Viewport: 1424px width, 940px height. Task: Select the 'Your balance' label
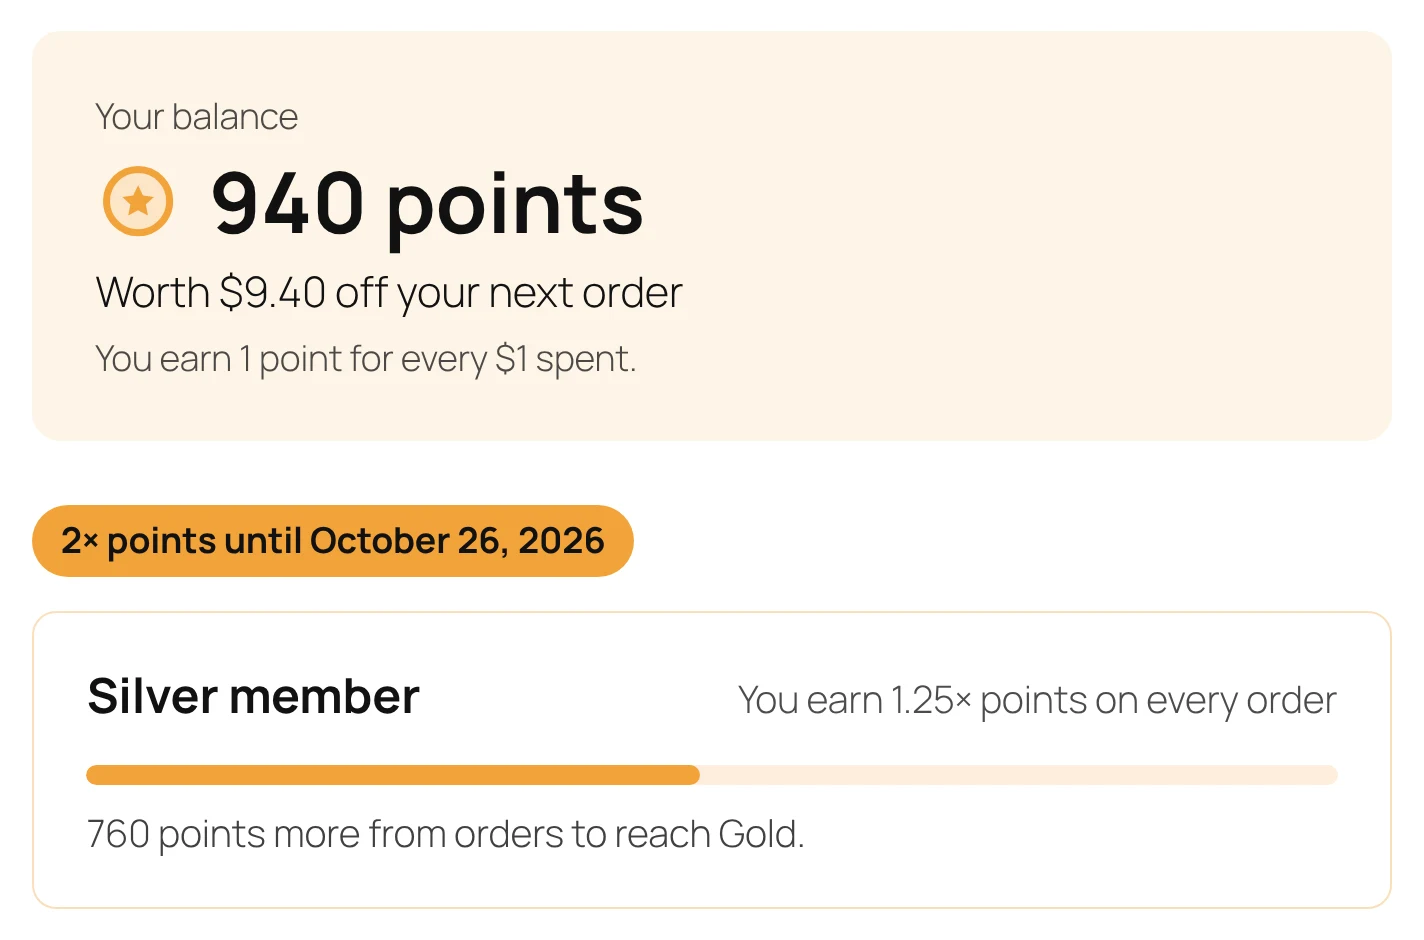click(196, 117)
